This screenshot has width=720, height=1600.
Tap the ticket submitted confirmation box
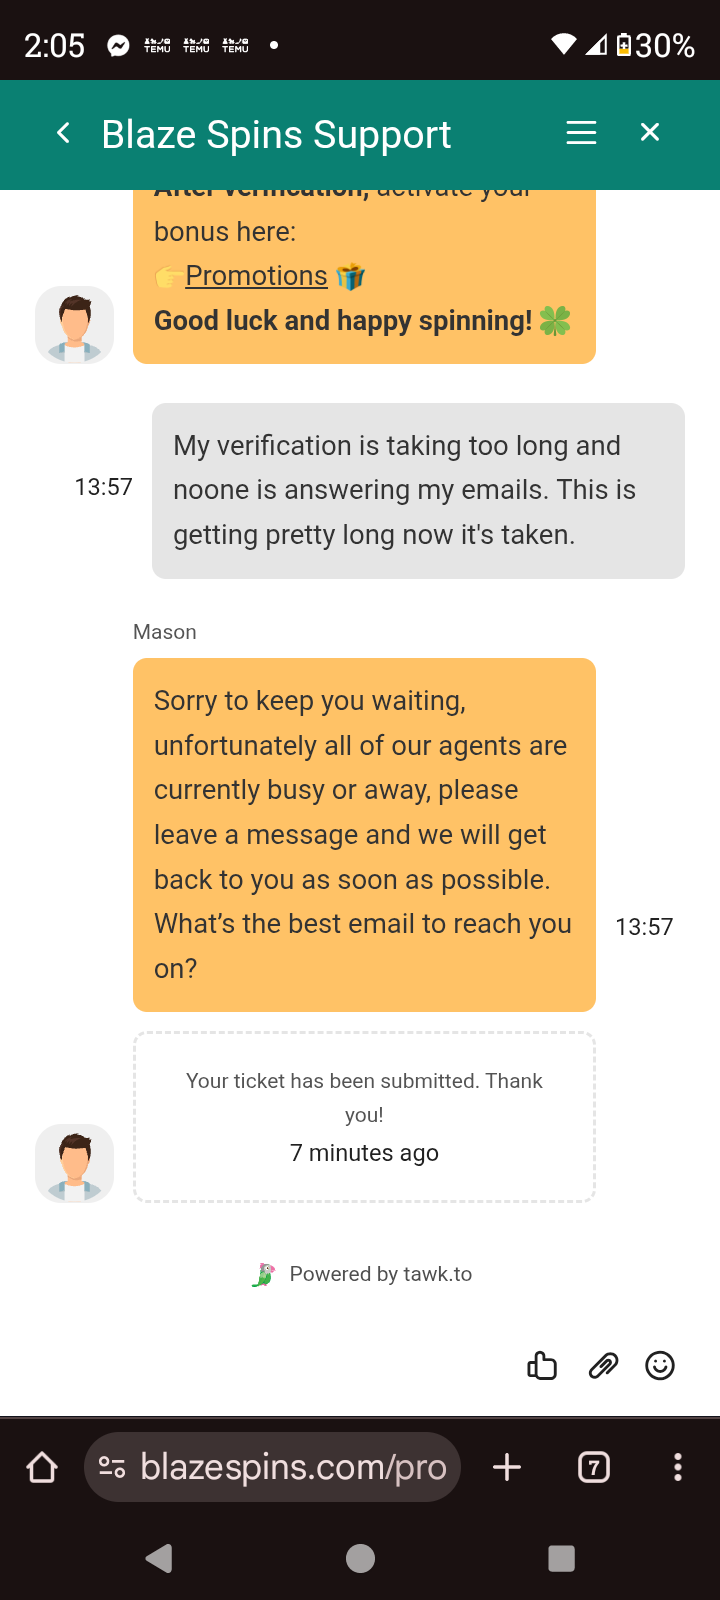point(364,1116)
